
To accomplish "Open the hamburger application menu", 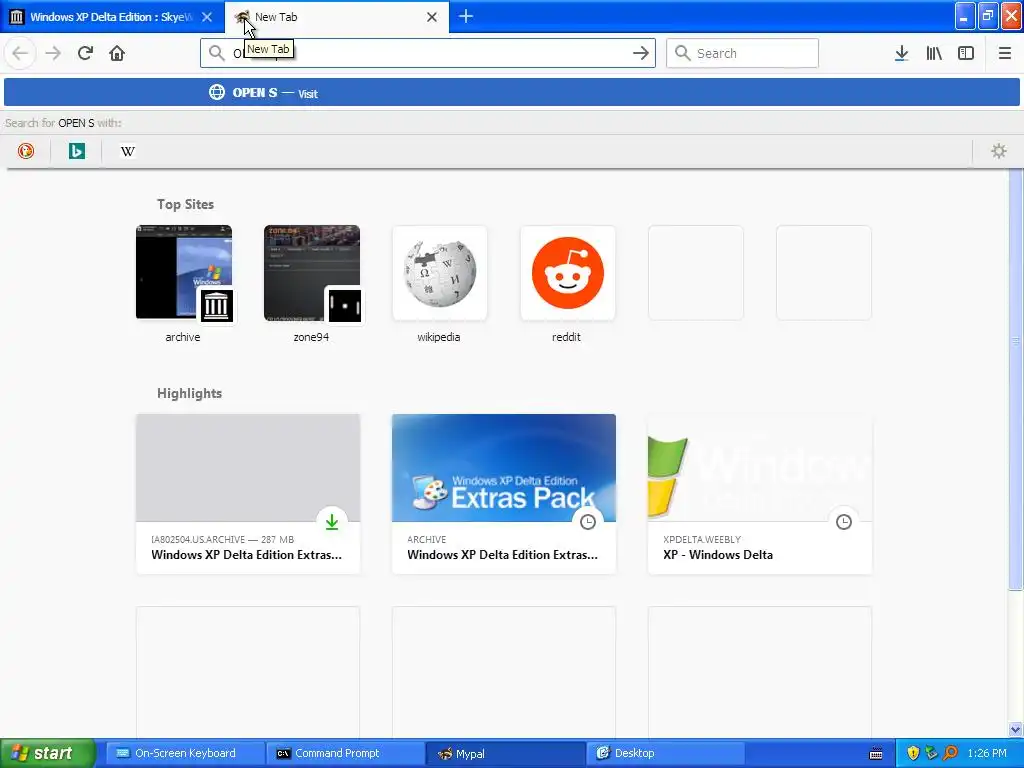I will [x=1005, y=53].
